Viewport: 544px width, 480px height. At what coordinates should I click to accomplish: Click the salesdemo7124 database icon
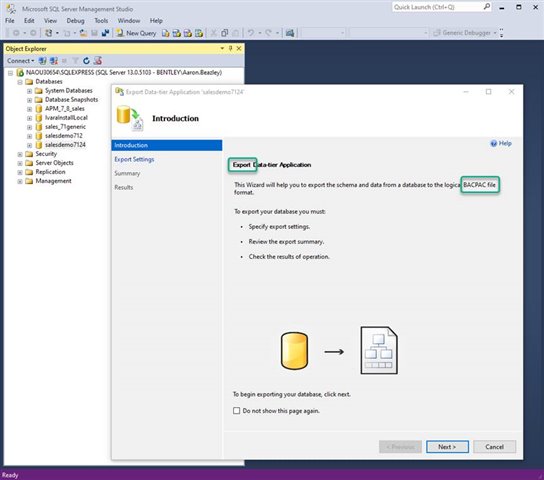pos(39,145)
